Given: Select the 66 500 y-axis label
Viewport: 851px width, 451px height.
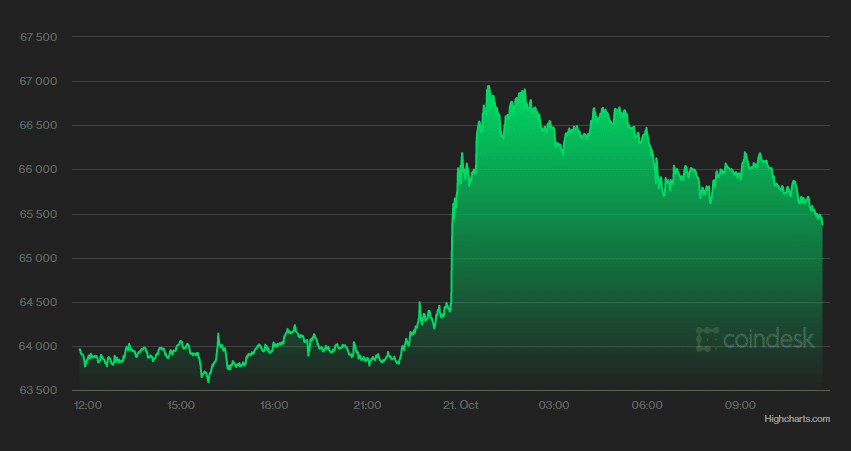Looking at the screenshot, I should pos(38,125).
